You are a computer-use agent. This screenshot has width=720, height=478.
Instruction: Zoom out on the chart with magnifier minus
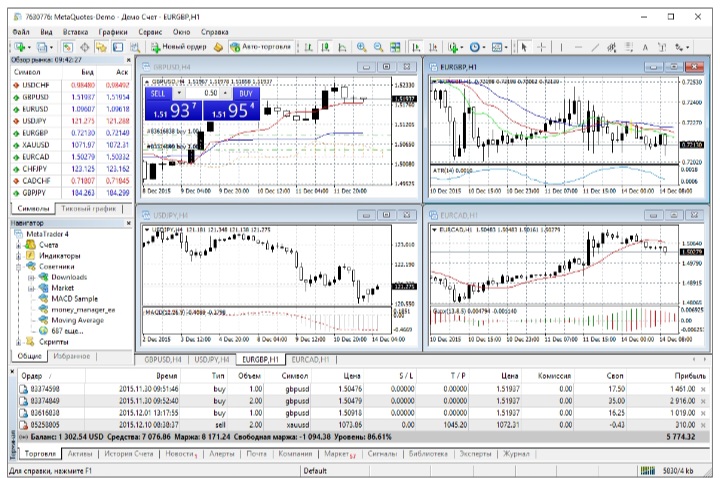[x=378, y=47]
